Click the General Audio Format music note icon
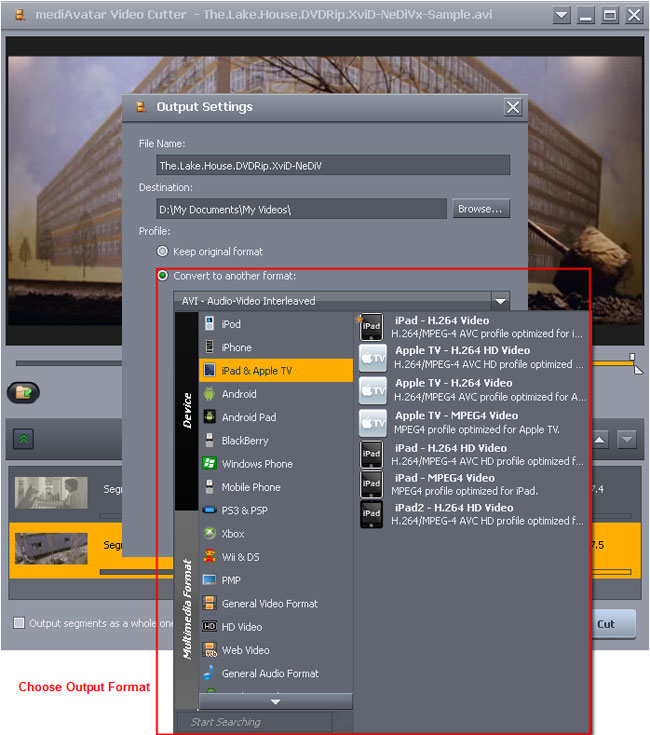 tap(209, 673)
